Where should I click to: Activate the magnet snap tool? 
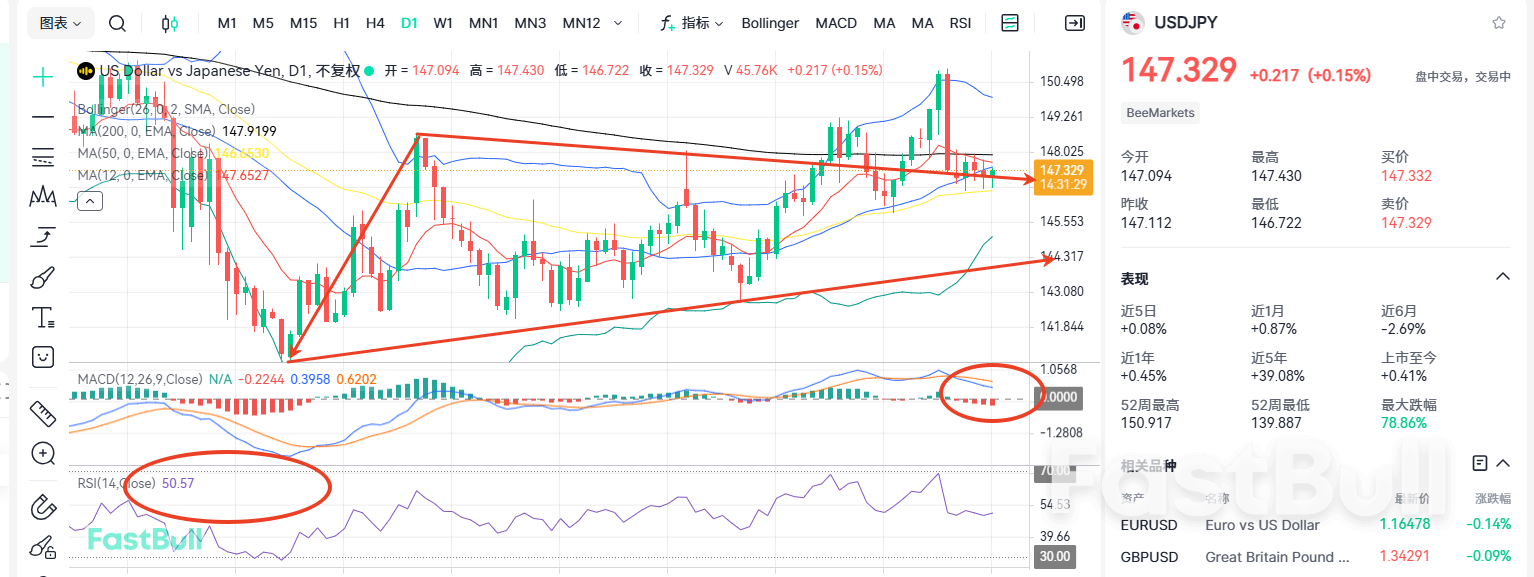[42, 508]
